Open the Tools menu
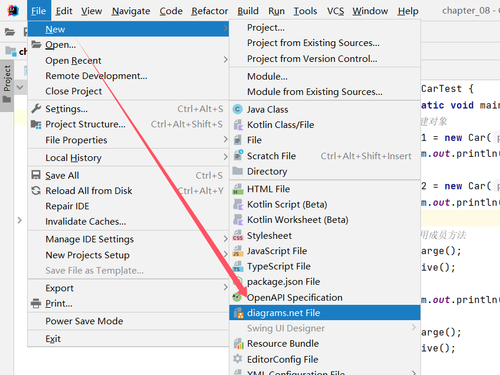The image size is (500, 375). [x=305, y=11]
